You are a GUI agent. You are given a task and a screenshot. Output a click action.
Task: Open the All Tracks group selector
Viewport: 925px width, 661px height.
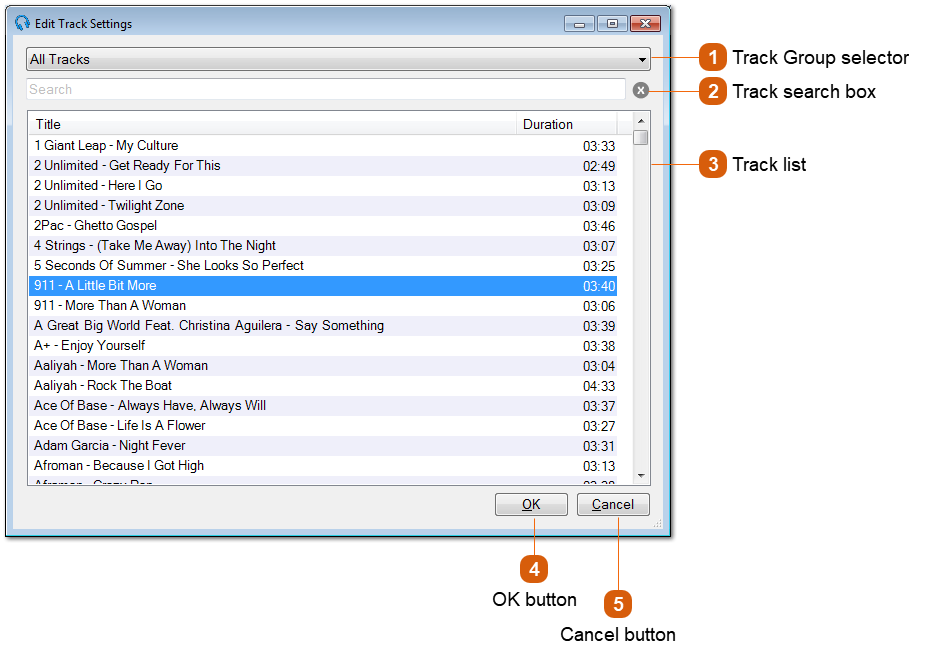(335, 59)
